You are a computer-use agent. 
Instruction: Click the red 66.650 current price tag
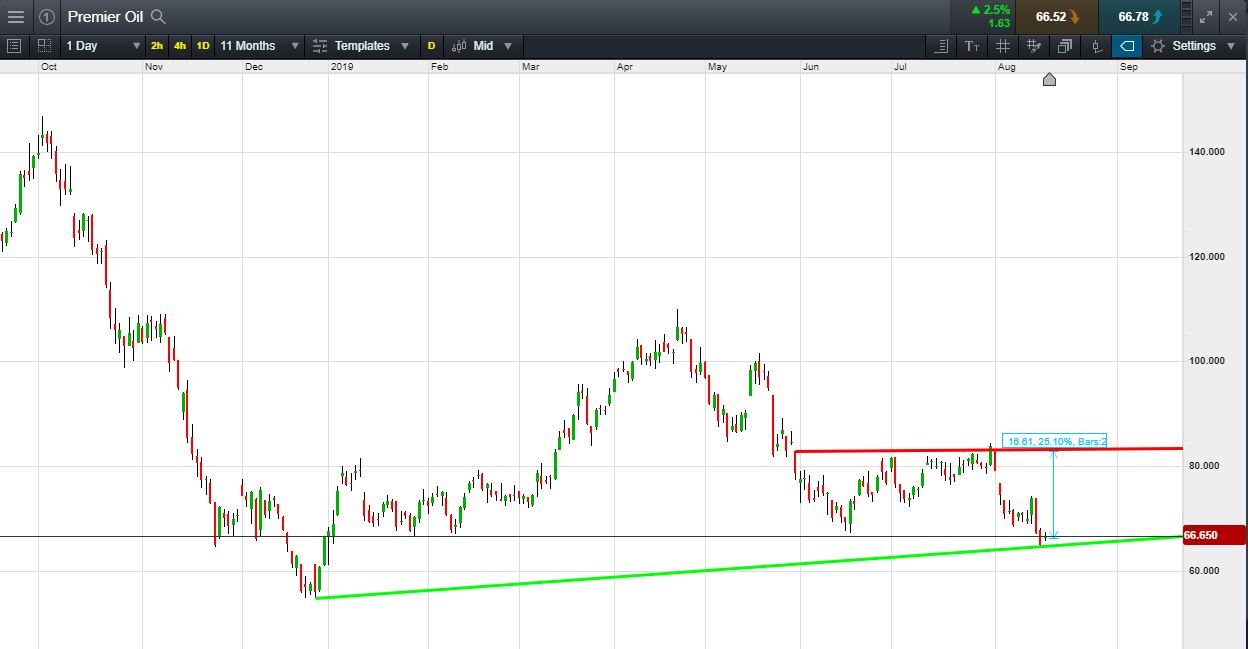coord(1213,536)
